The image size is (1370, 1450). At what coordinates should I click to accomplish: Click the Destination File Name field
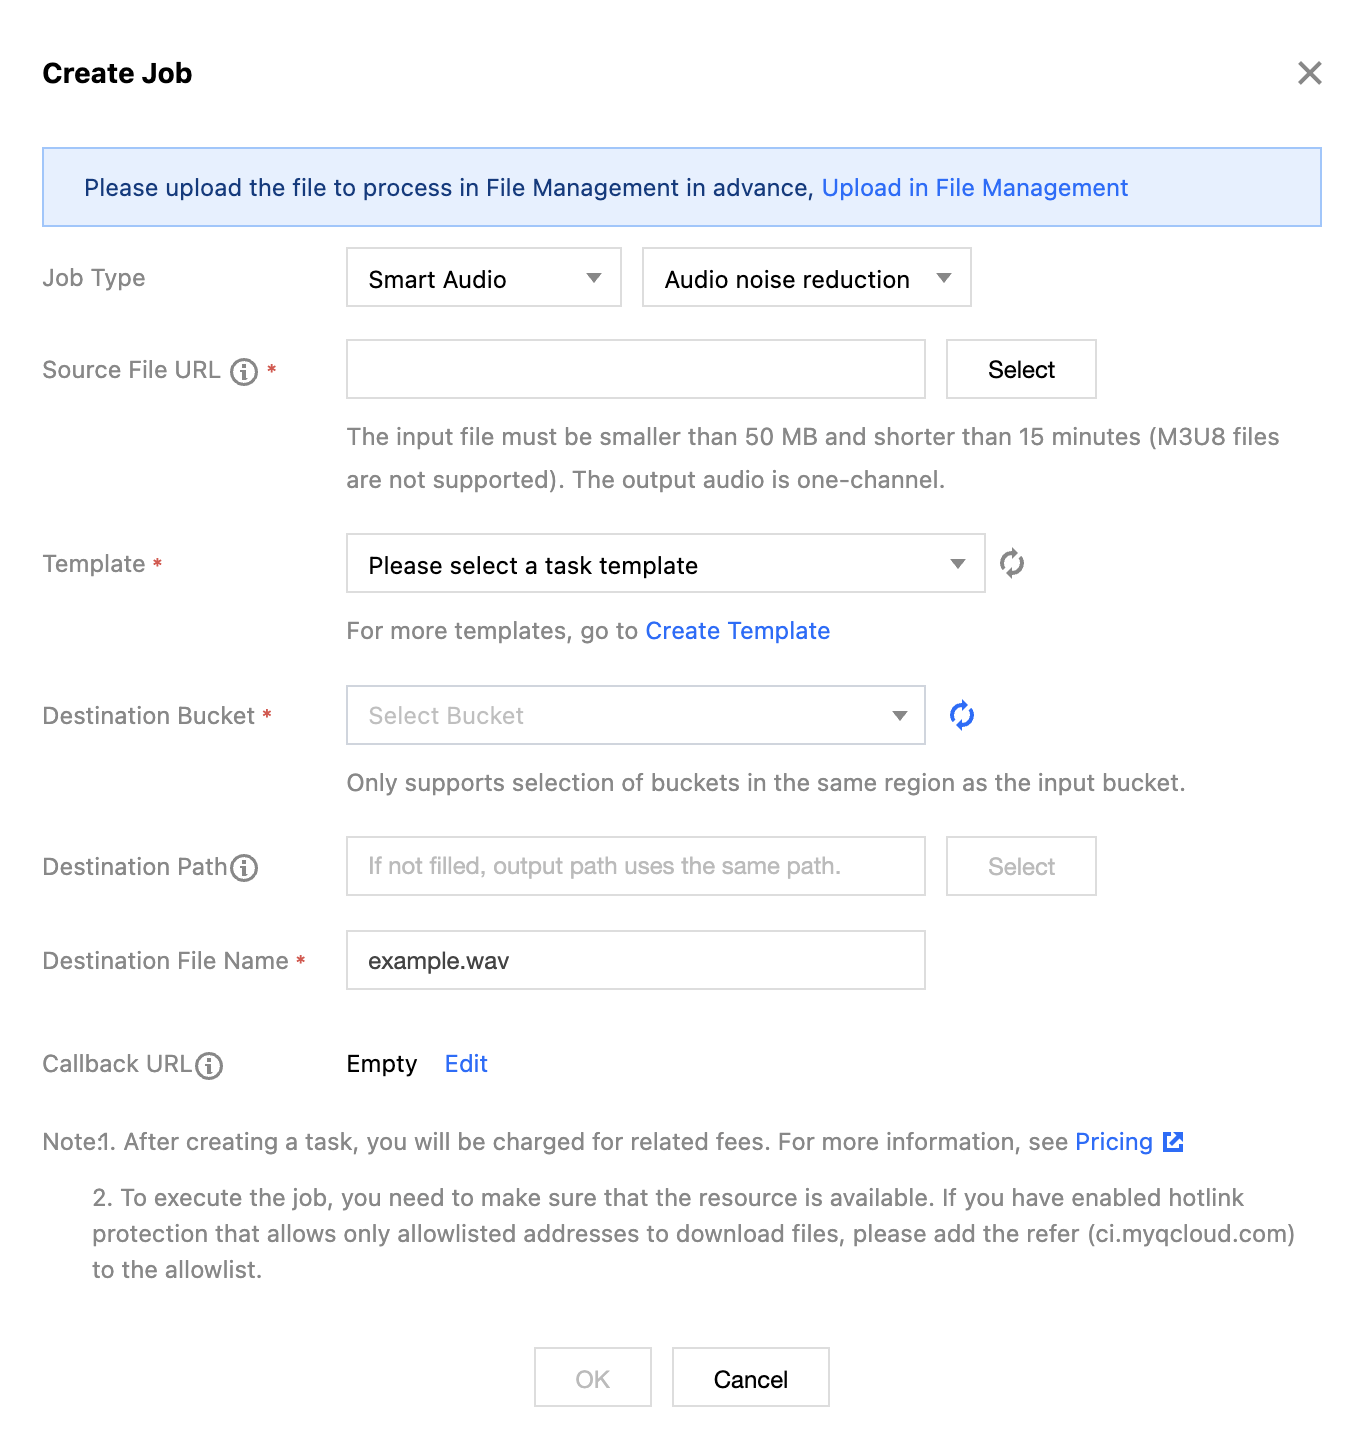(x=635, y=961)
